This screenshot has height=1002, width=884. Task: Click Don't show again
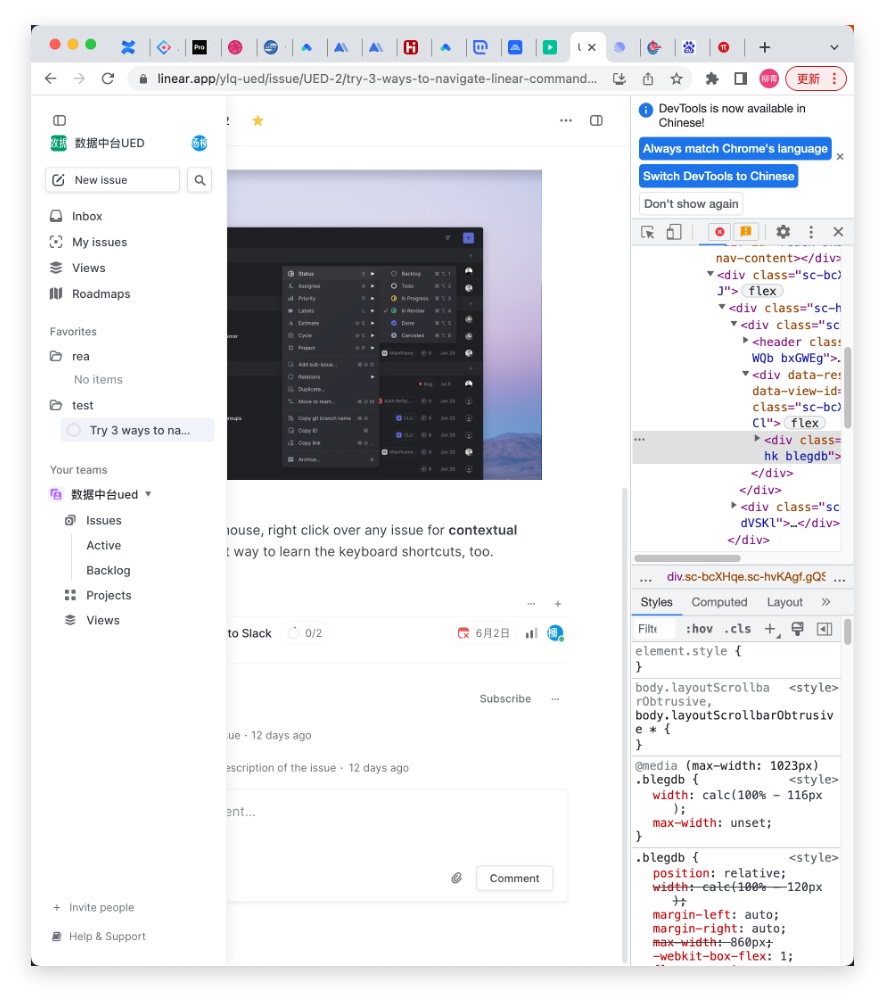691,204
